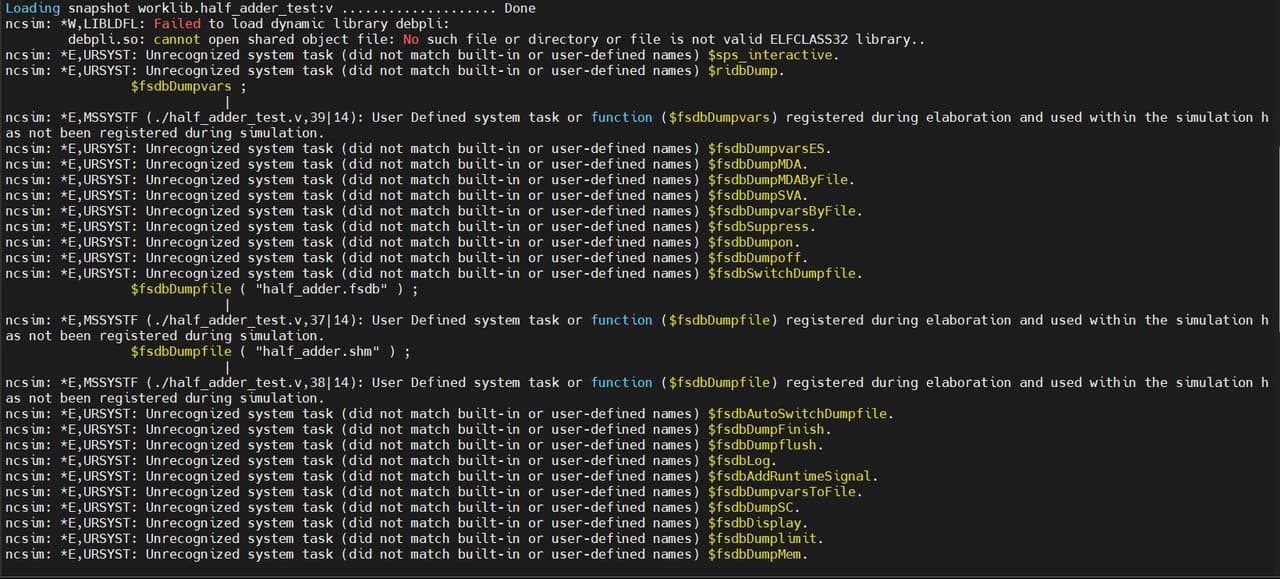The image size is (1280, 579).
Task: Select 'worklib.half_adder_test:v' snapshot name
Action: (x=235, y=8)
